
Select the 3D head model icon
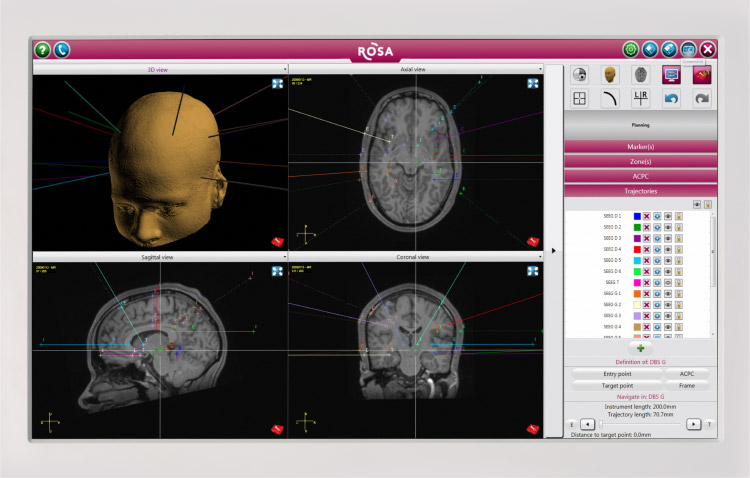point(608,74)
